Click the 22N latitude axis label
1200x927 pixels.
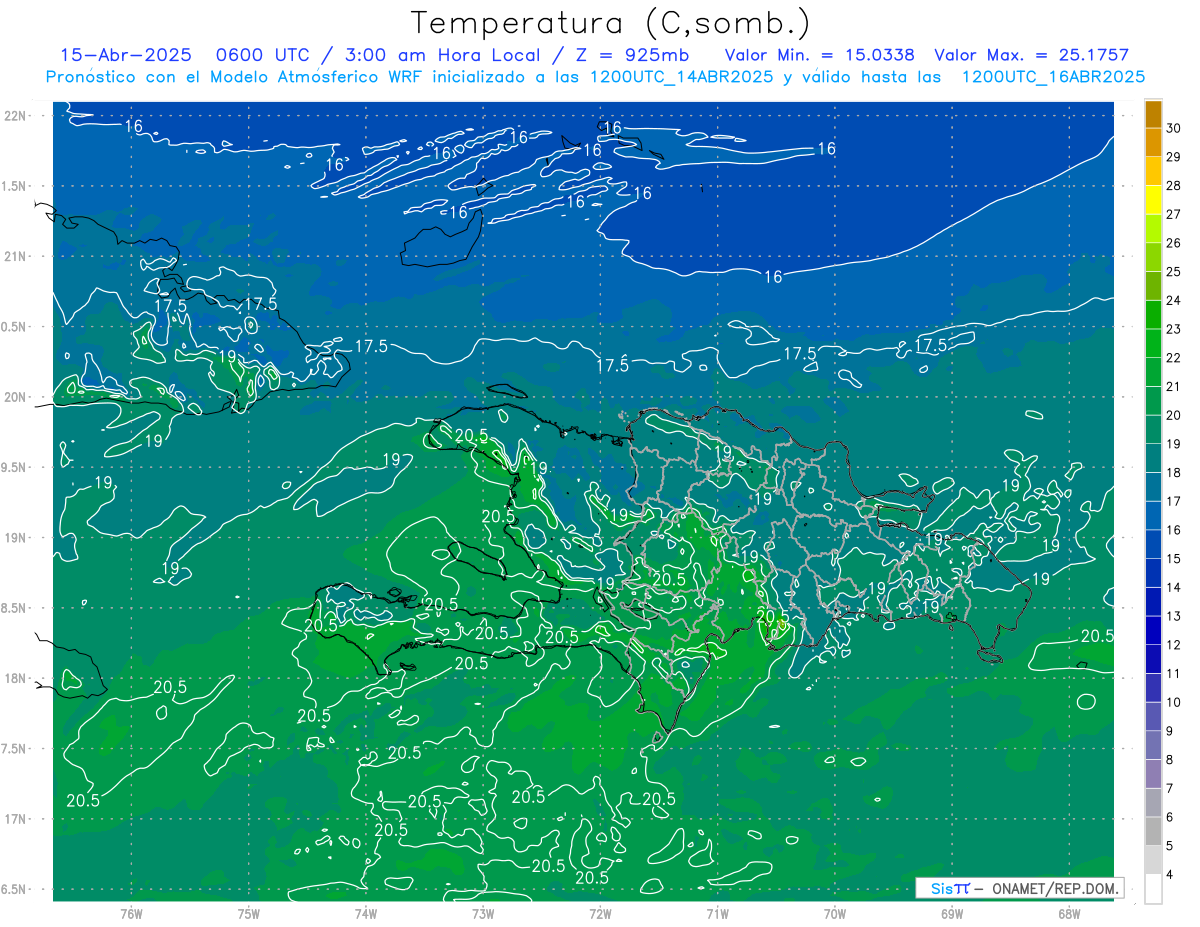point(15,116)
